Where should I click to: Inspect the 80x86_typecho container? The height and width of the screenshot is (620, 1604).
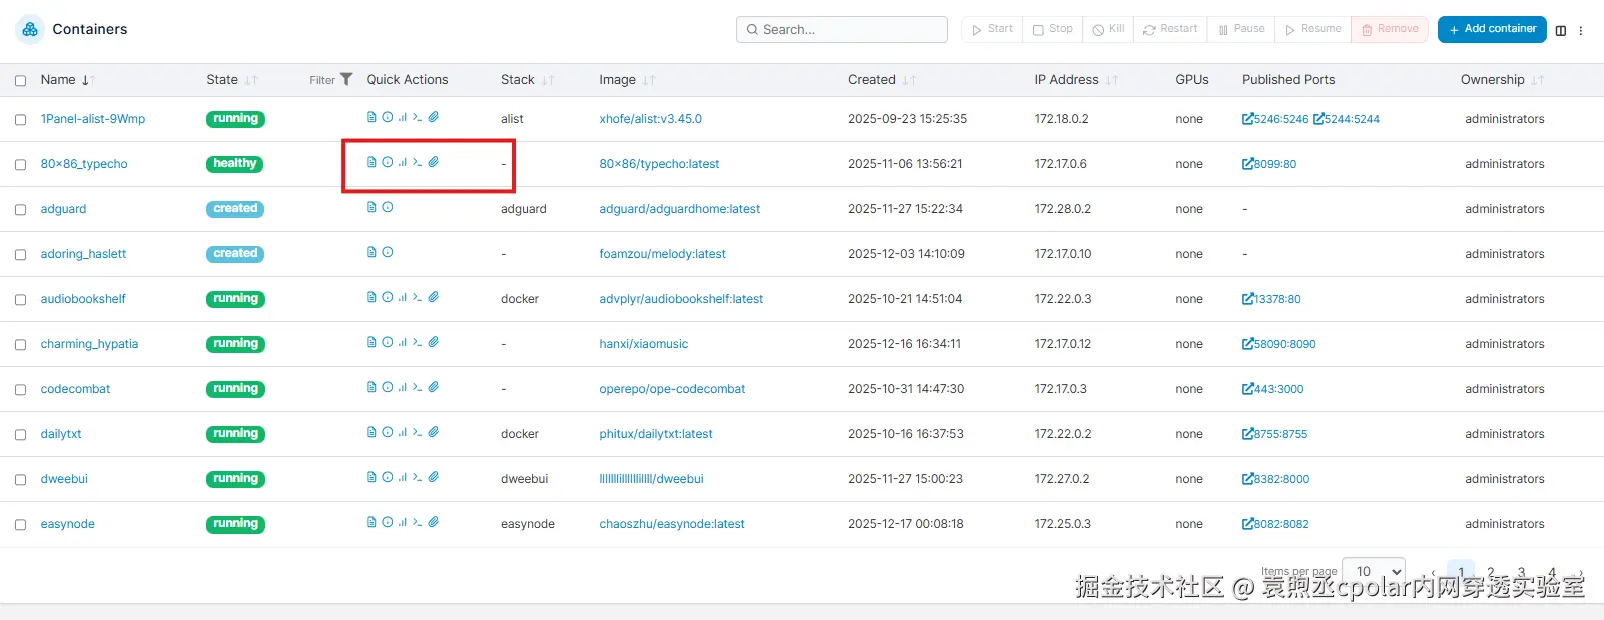coord(388,162)
